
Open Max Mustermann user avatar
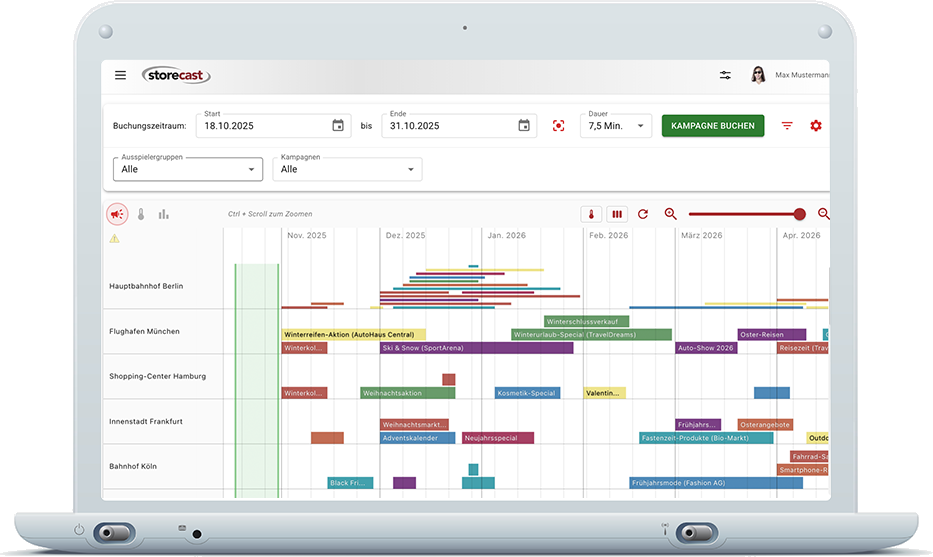(758, 75)
